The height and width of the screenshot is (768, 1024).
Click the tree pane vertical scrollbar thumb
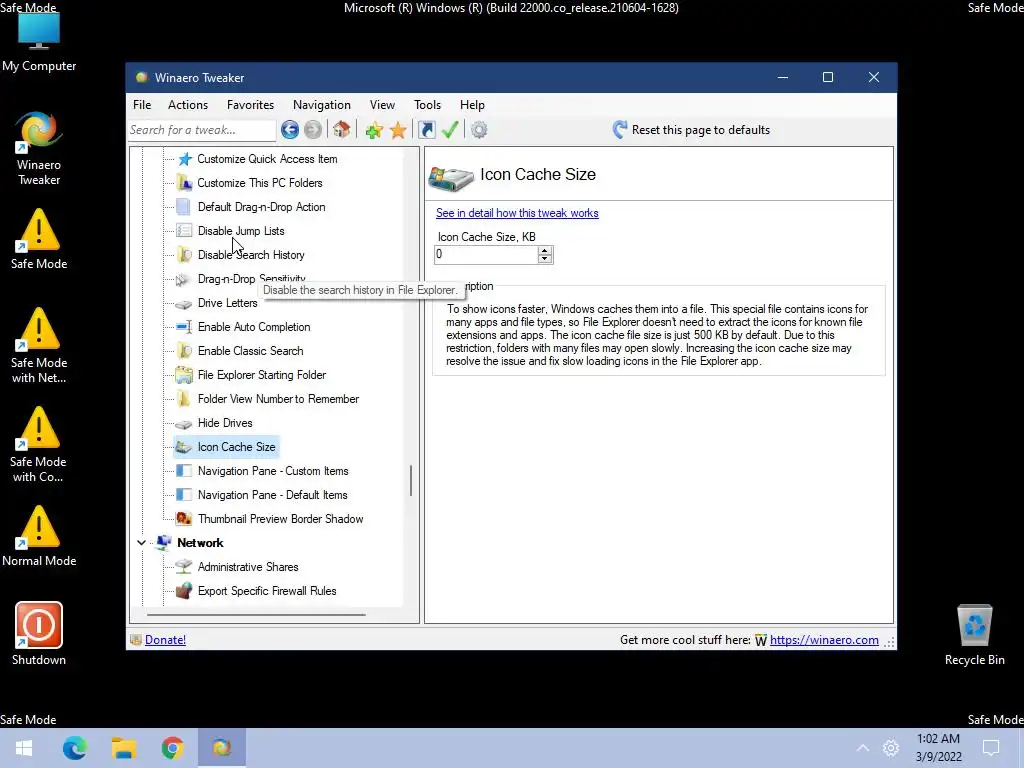tap(411, 481)
